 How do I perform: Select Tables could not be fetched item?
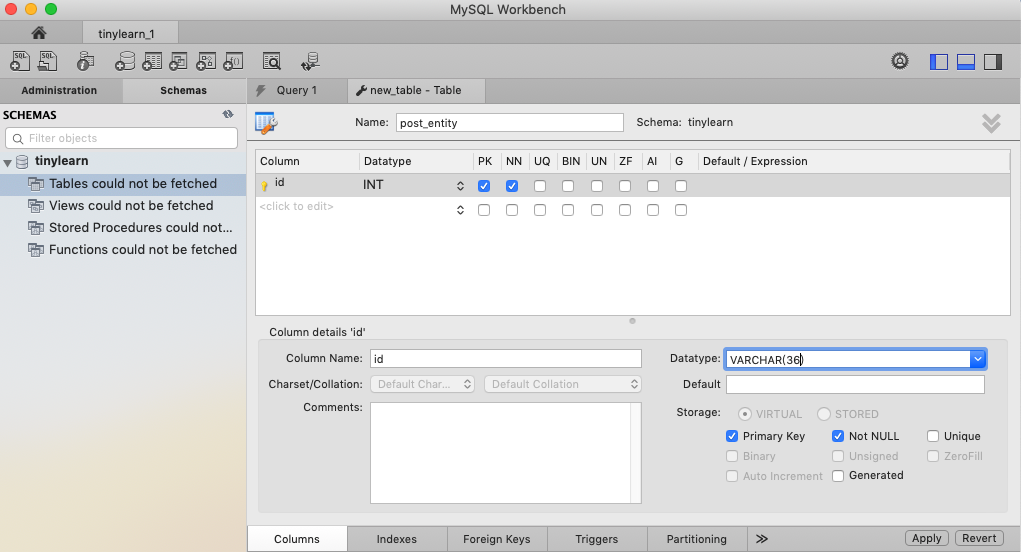click(123, 184)
